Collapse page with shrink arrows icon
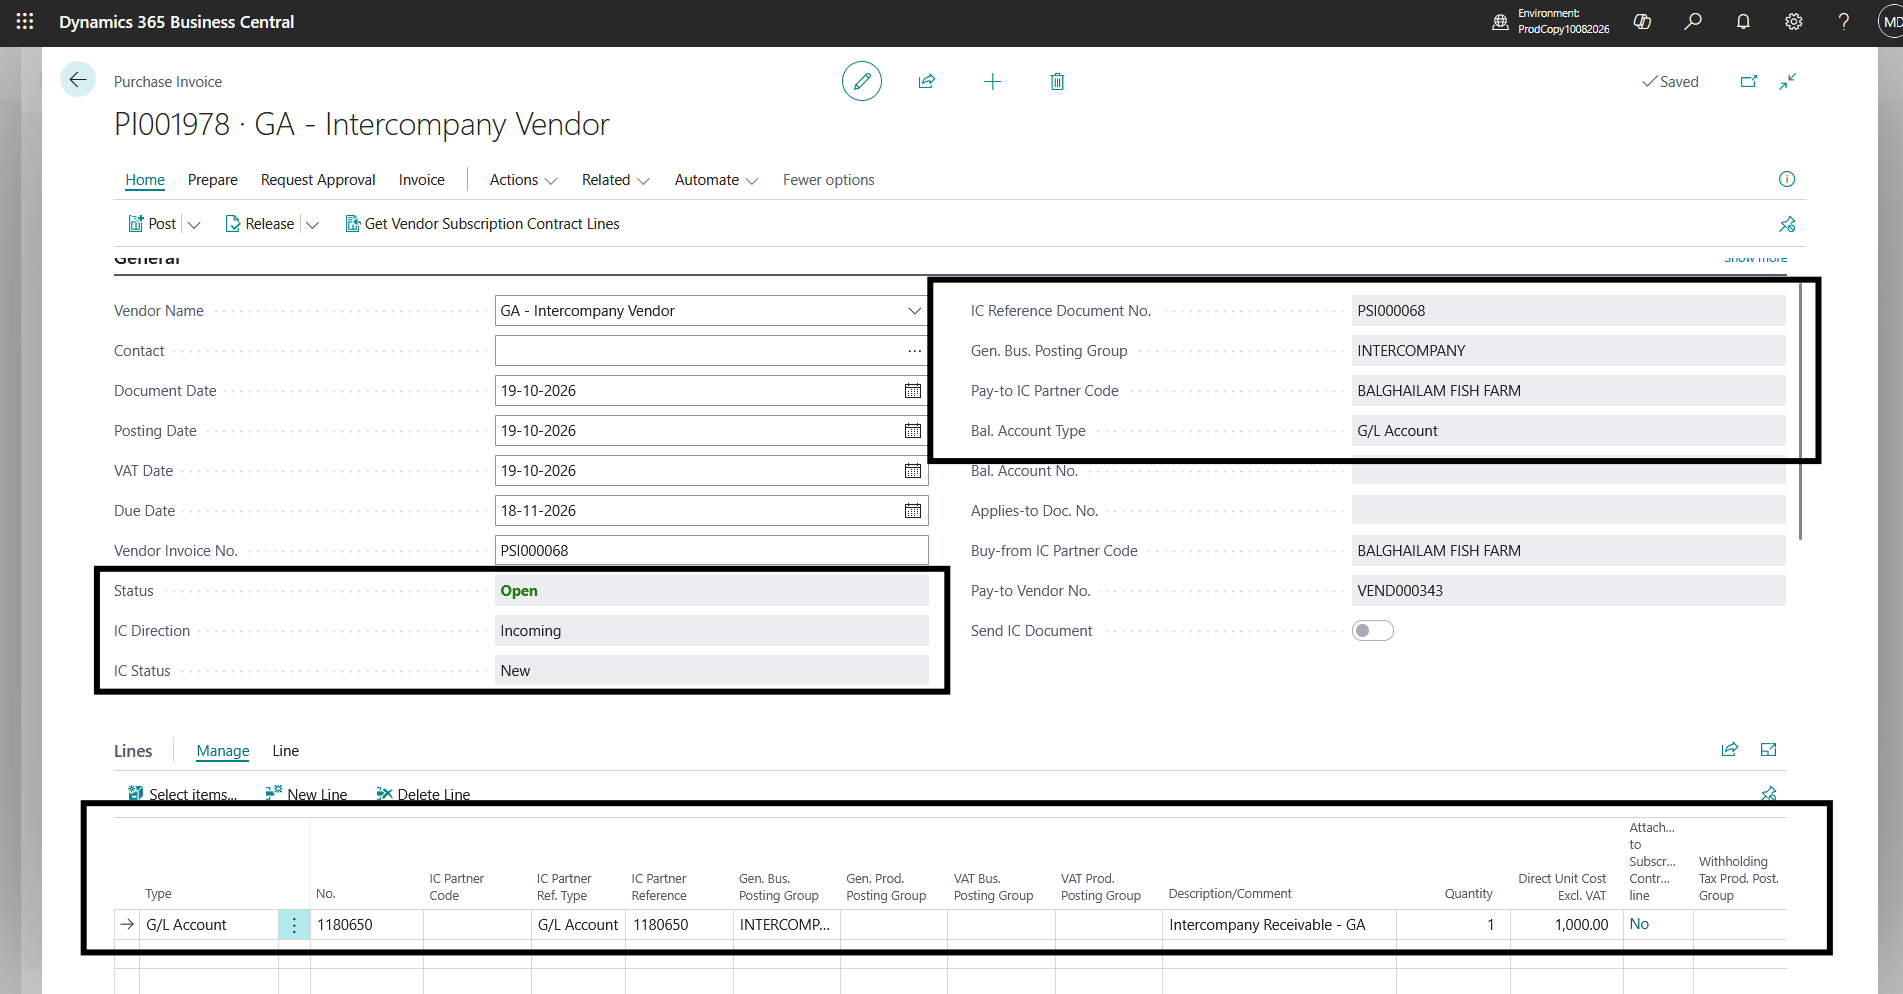The height and width of the screenshot is (994, 1903). click(x=1788, y=82)
